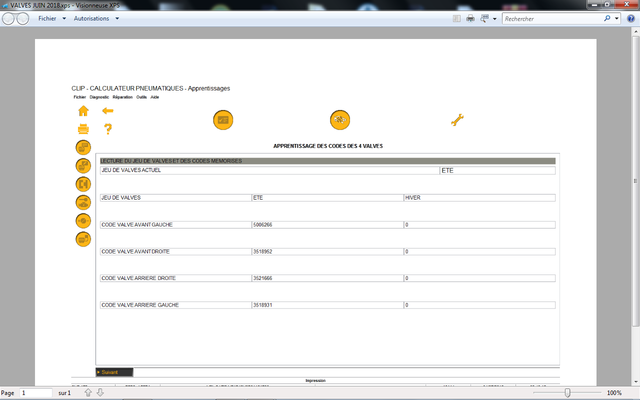
Task: Click the orange printer icon in document
Action: tap(83, 129)
